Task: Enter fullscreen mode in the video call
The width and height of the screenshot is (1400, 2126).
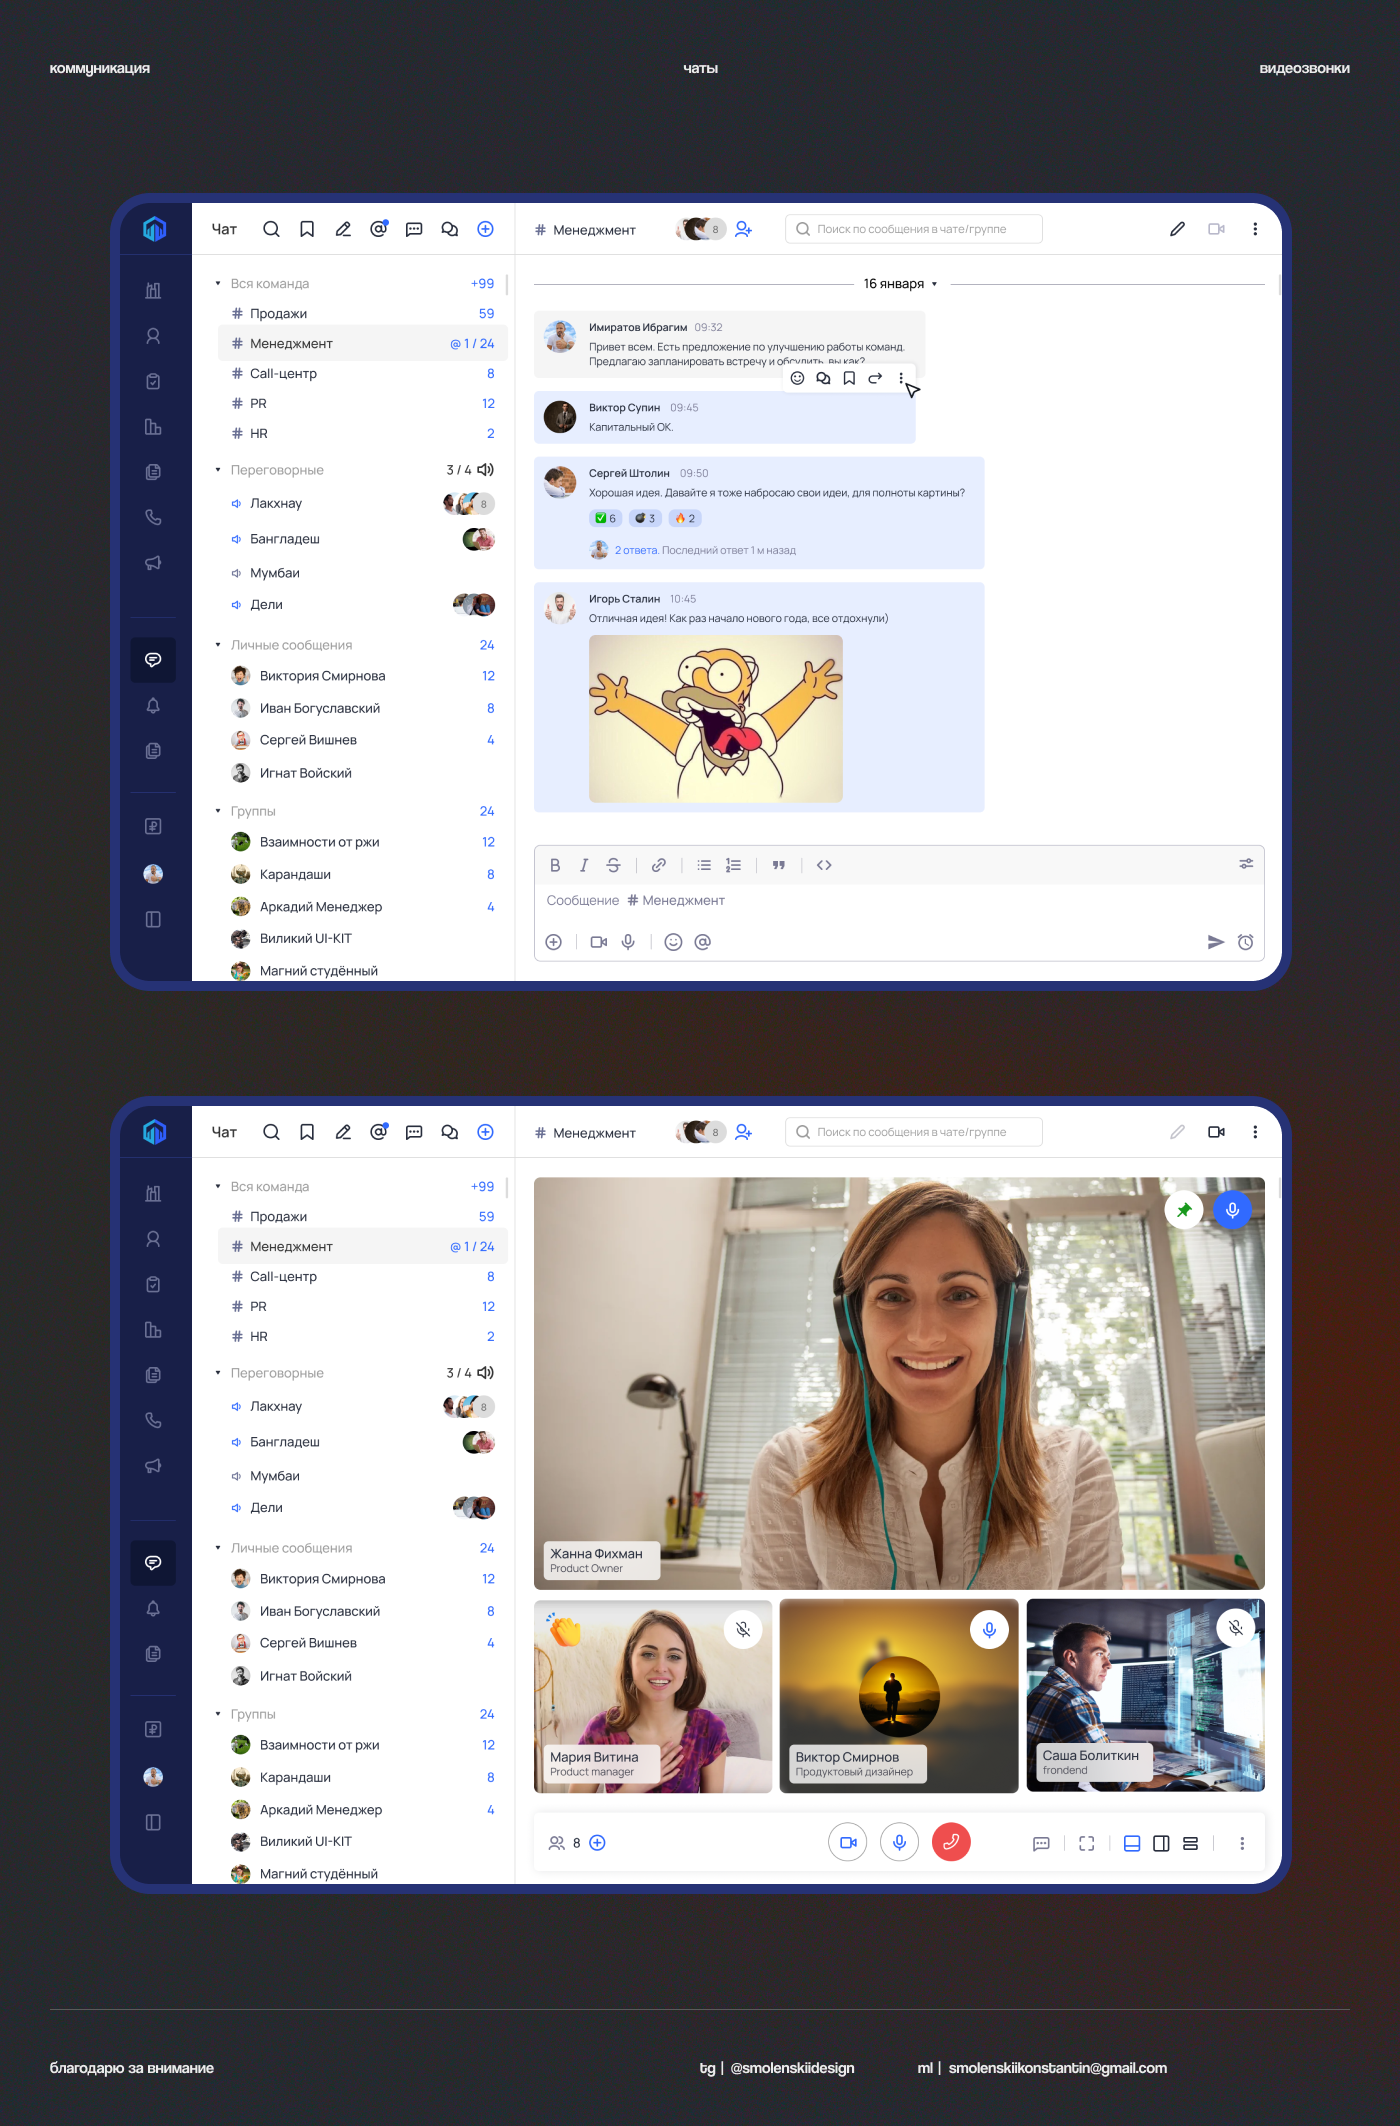Action: point(1086,1843)
